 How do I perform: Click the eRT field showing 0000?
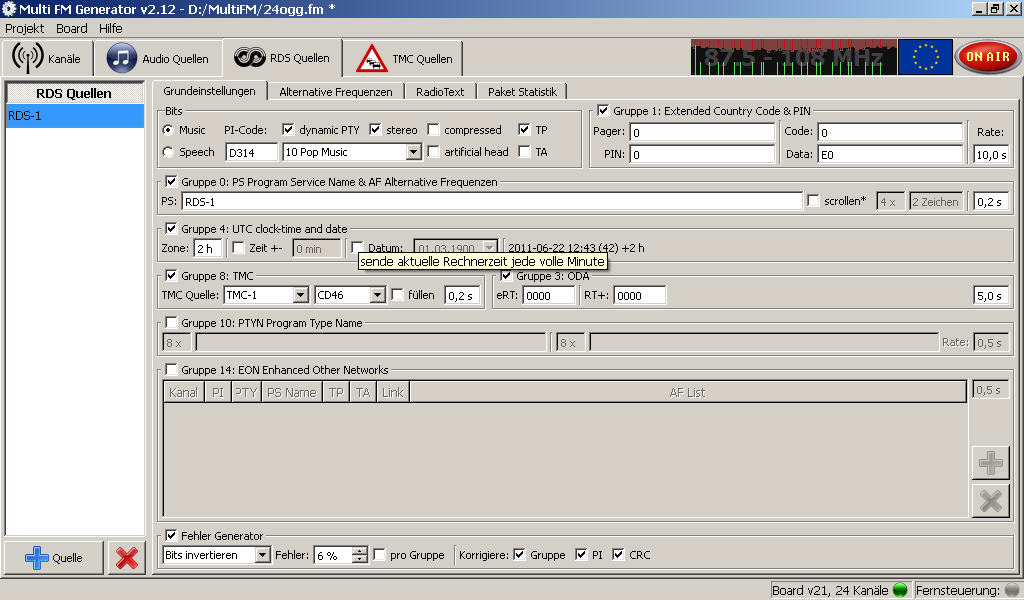[x=549, y=296]
